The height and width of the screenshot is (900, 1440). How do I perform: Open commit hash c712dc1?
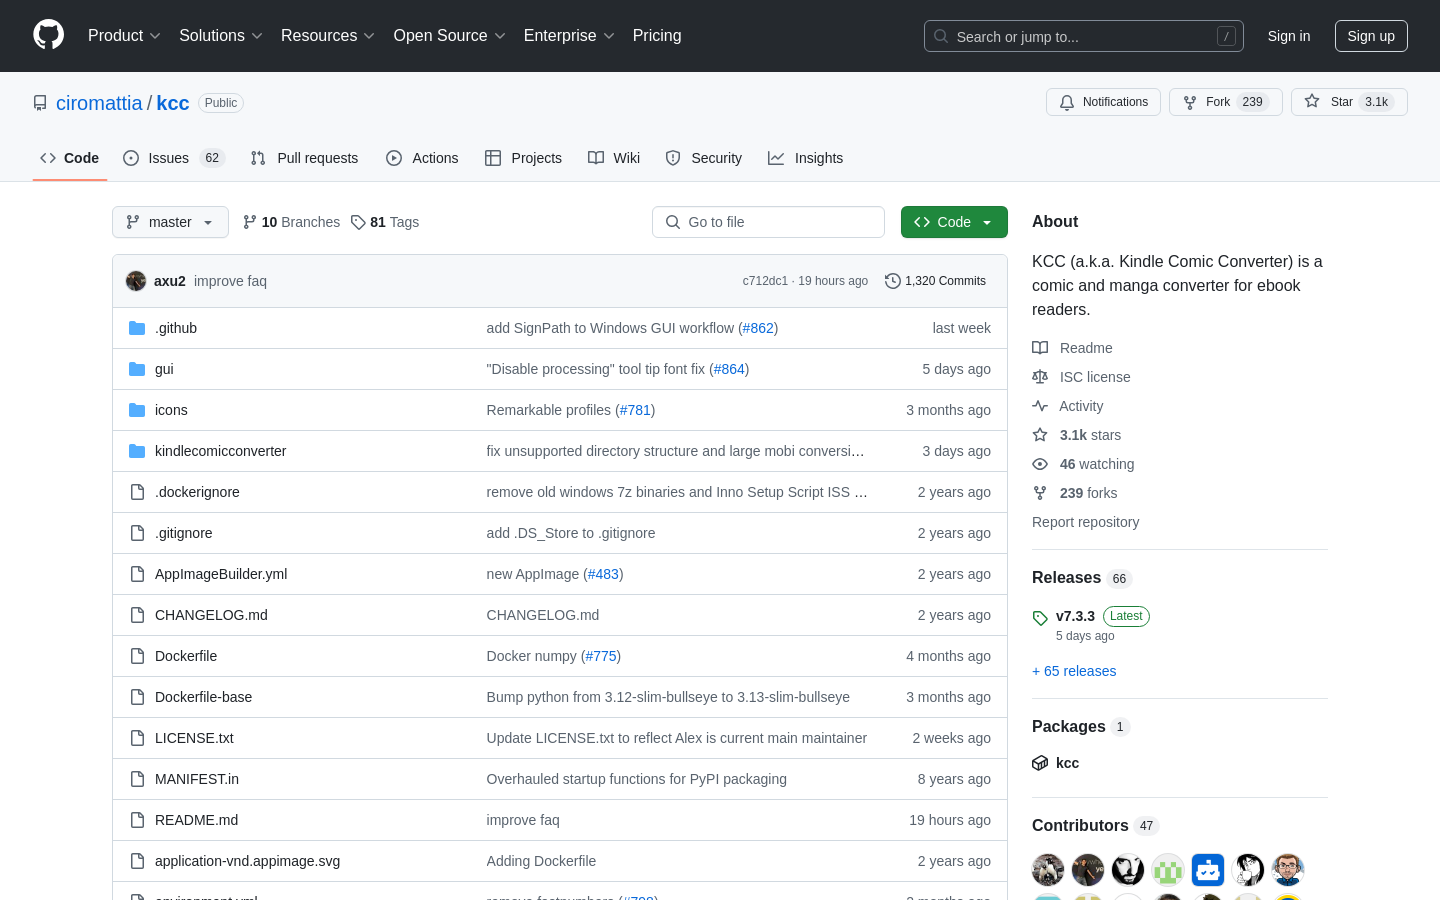pos(765,281)
